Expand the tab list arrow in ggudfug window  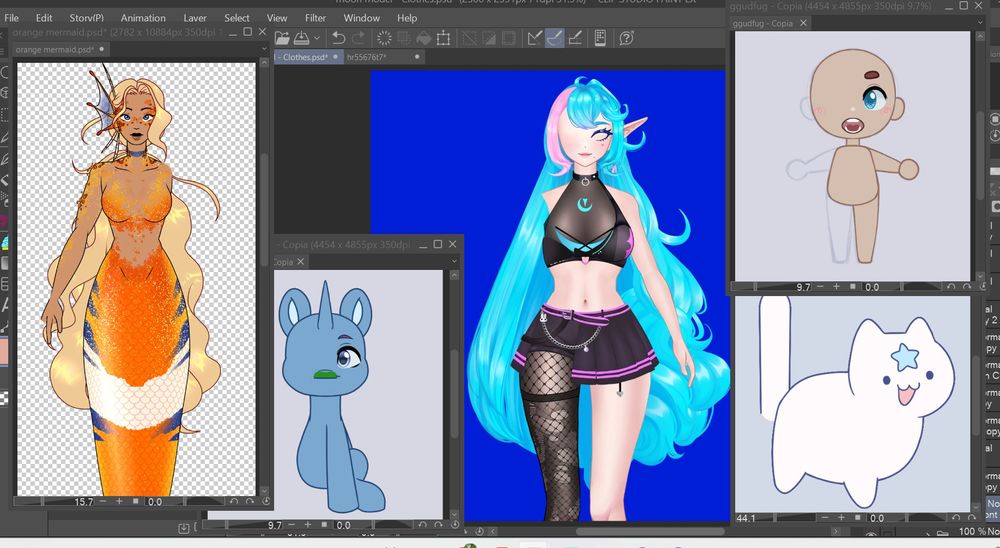pos(980,22)
